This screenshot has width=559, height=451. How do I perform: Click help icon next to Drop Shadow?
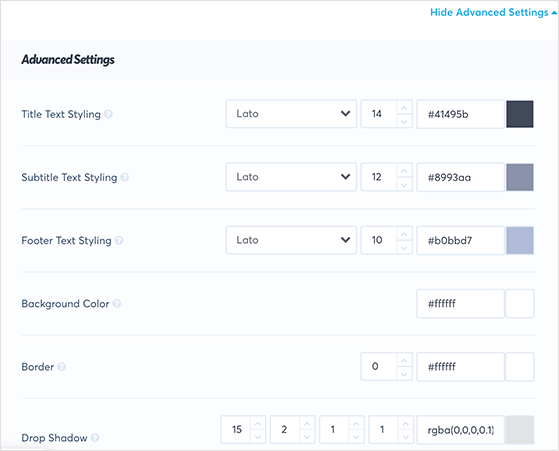94,437
